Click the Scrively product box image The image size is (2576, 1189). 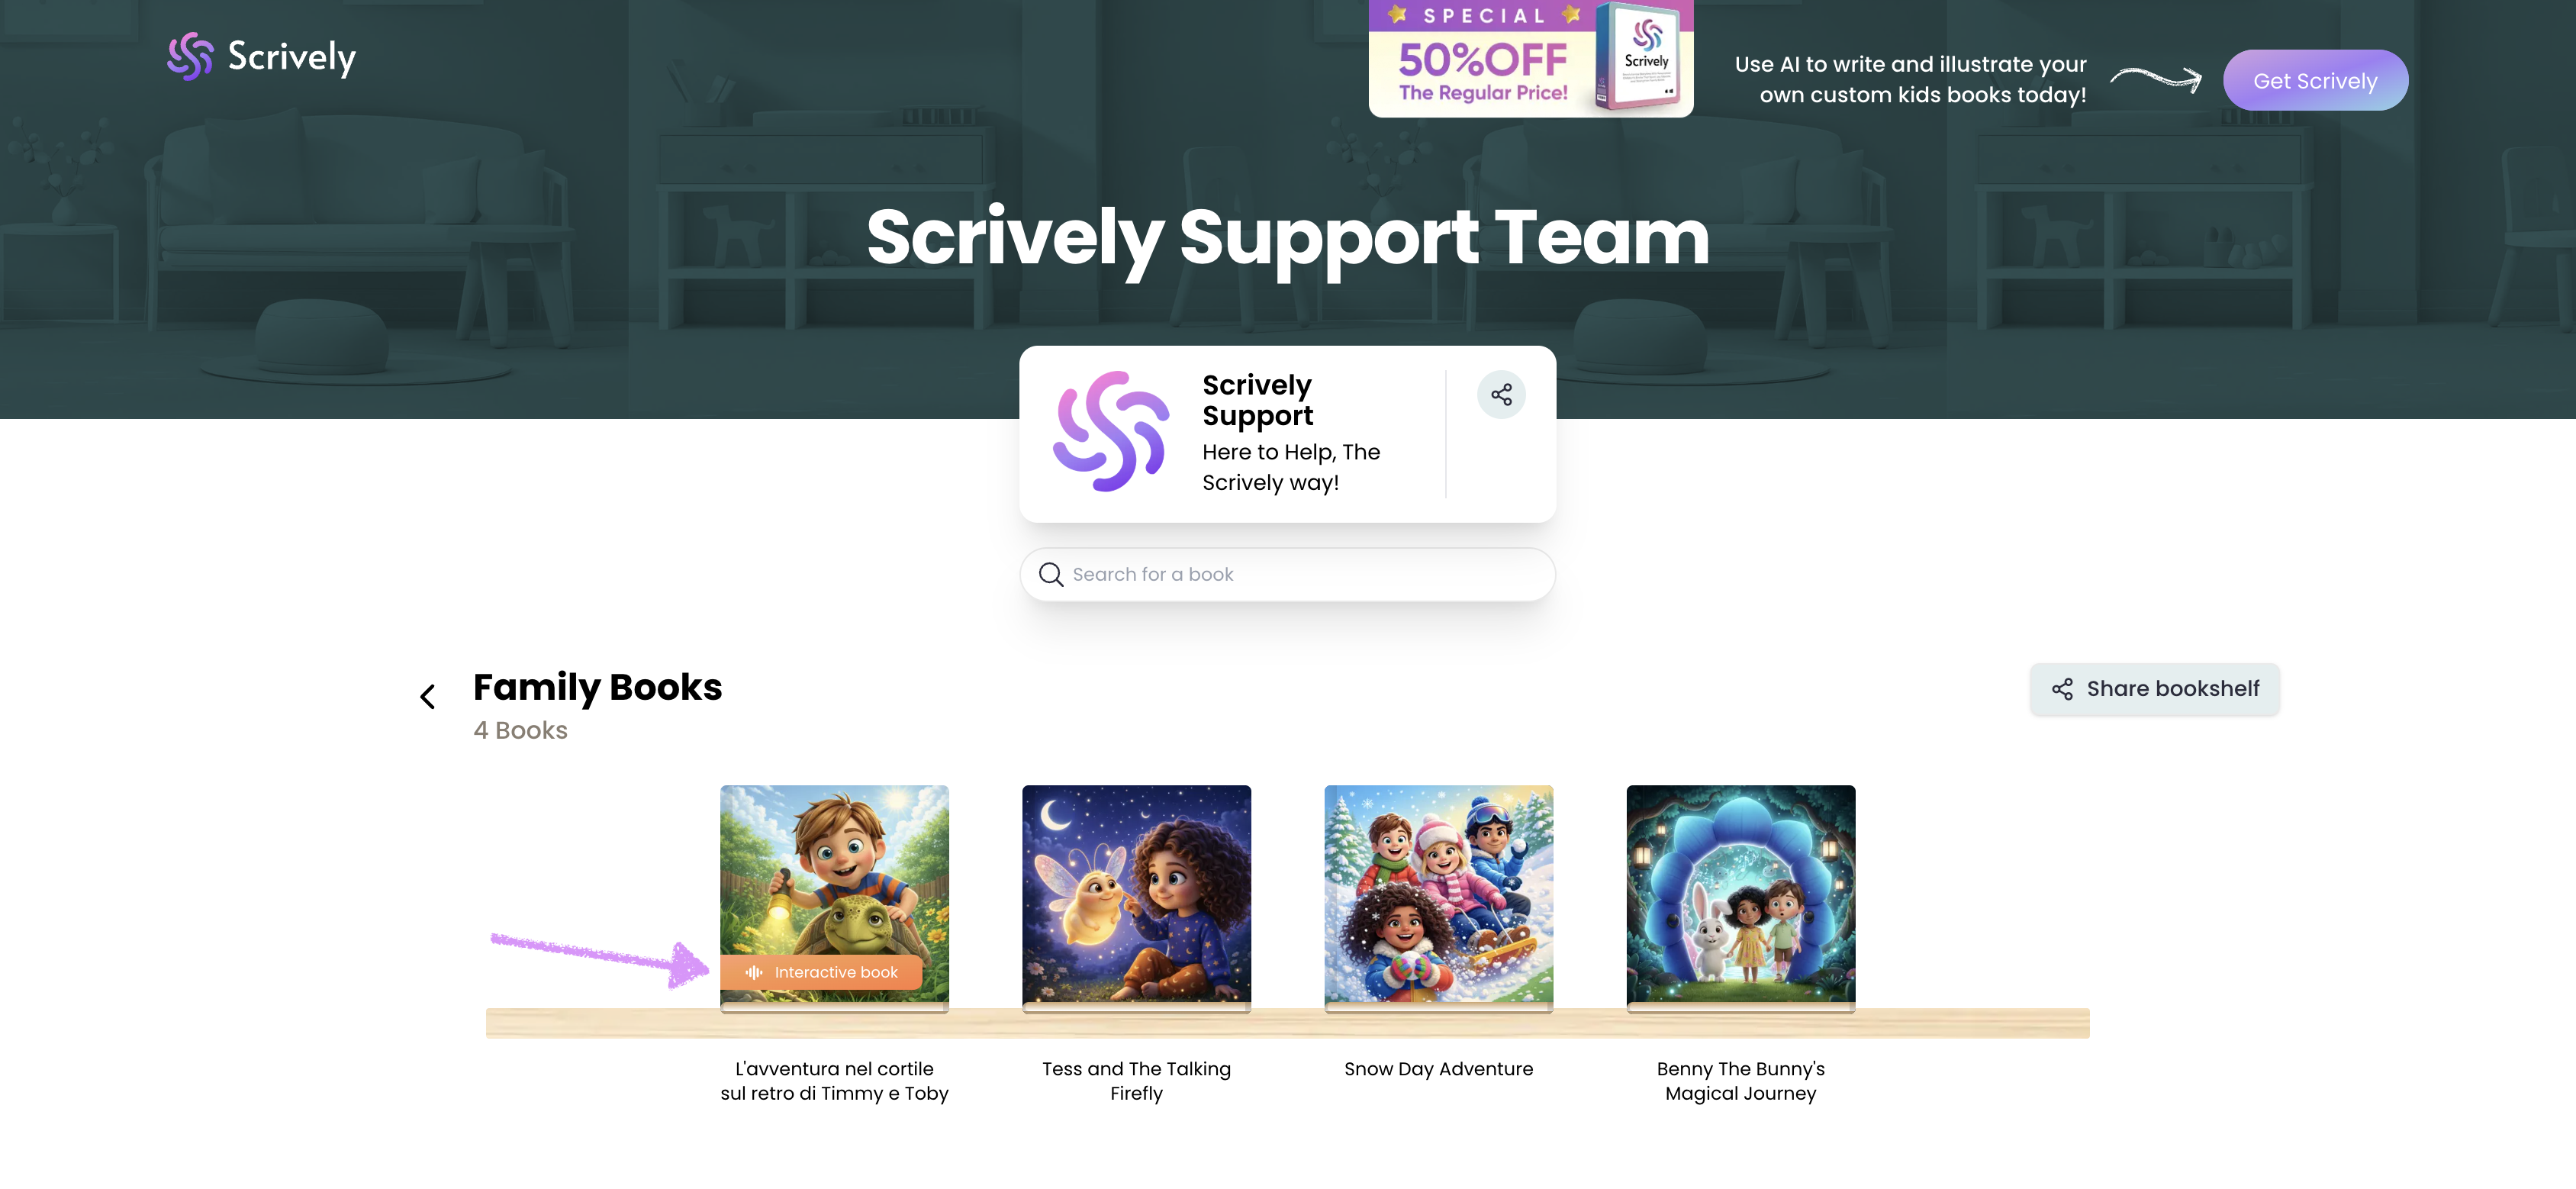click(x=1641, y=57)
